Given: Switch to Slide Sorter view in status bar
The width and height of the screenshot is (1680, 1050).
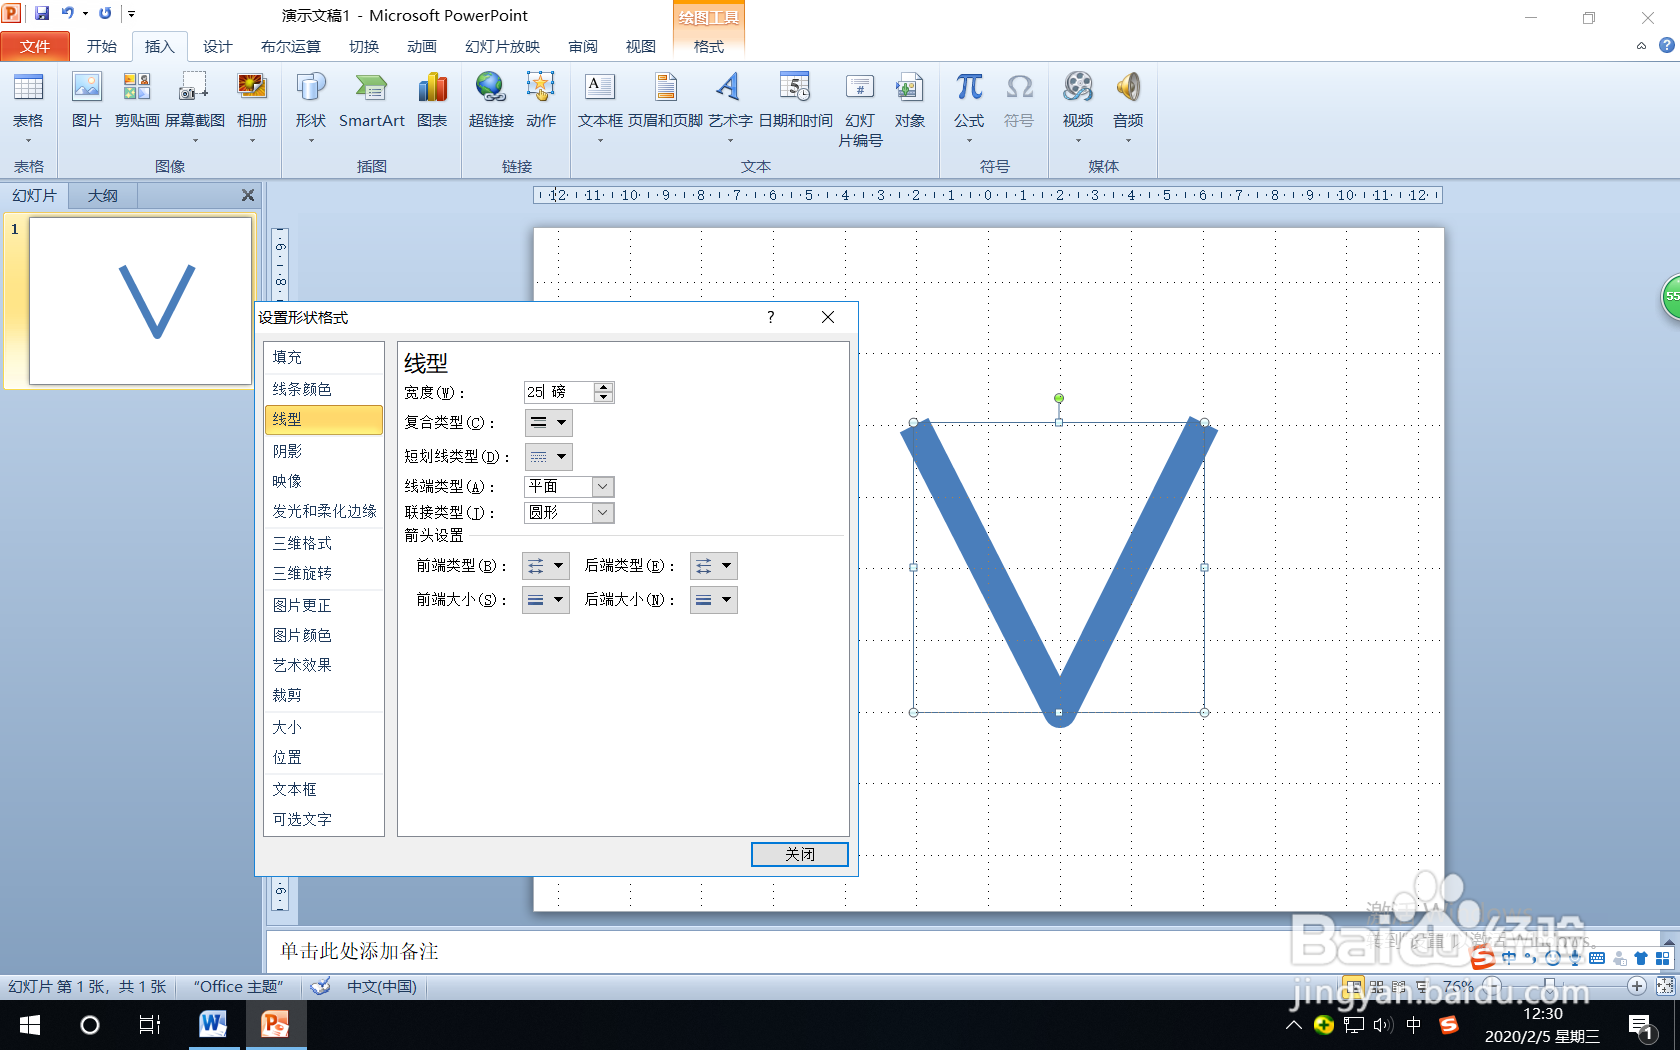Looking at the screenshot, I should pos(1376,986).
